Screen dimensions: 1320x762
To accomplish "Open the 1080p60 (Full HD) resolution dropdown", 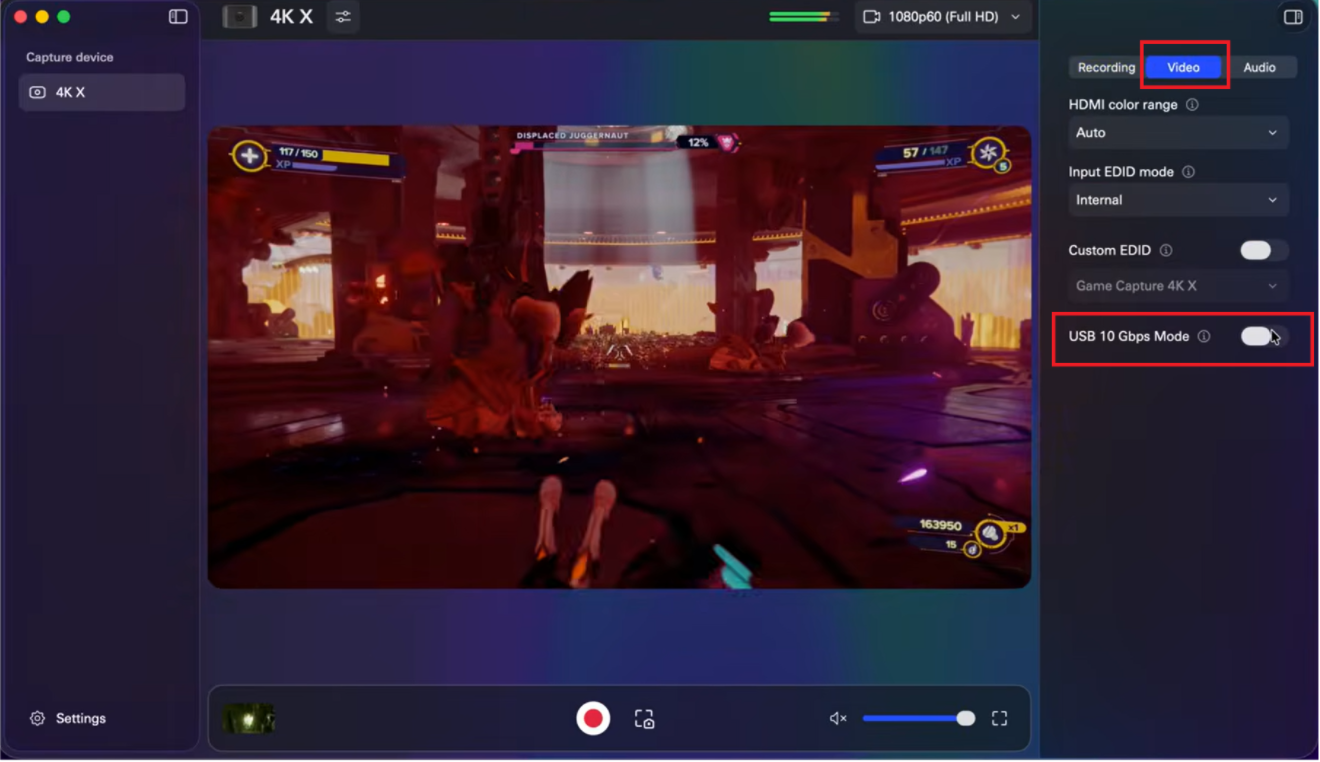I will click(943, 17).
